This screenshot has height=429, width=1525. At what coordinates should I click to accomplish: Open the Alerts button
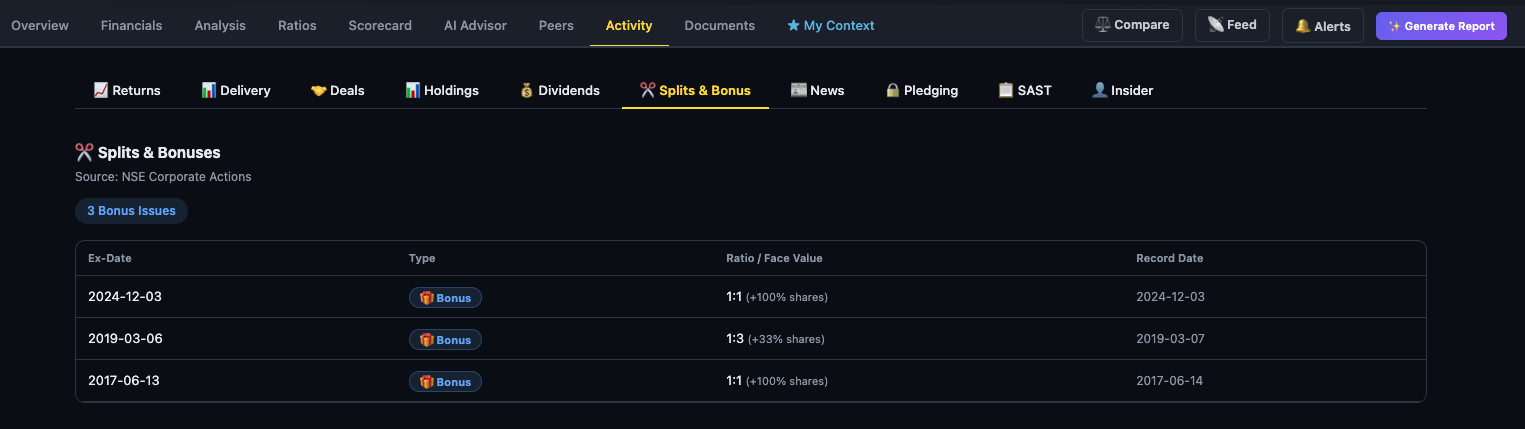tap(1323, 26)
